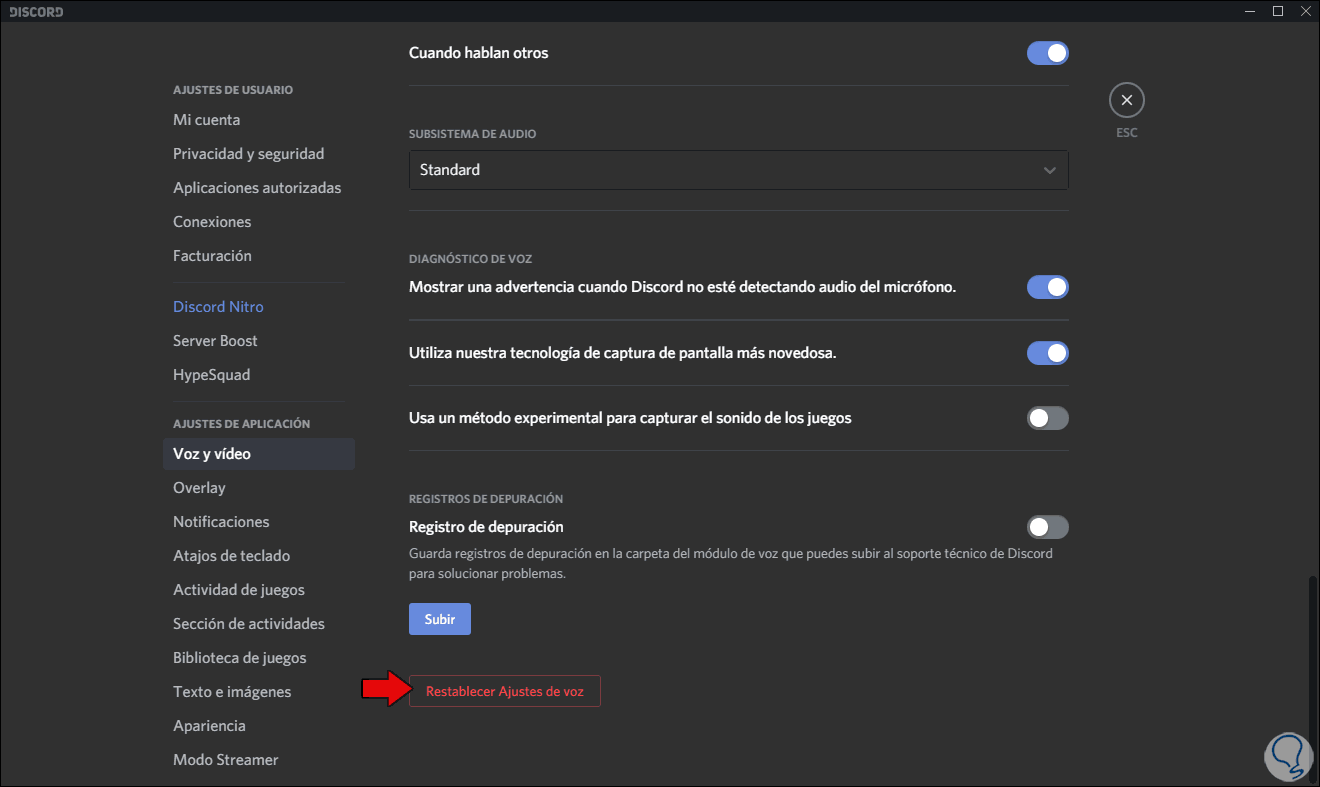The width and height of the screenshot is (1320, 787).
Task: Click 'Restablecer Ajustes de voz' button
Action: point(504,691)
